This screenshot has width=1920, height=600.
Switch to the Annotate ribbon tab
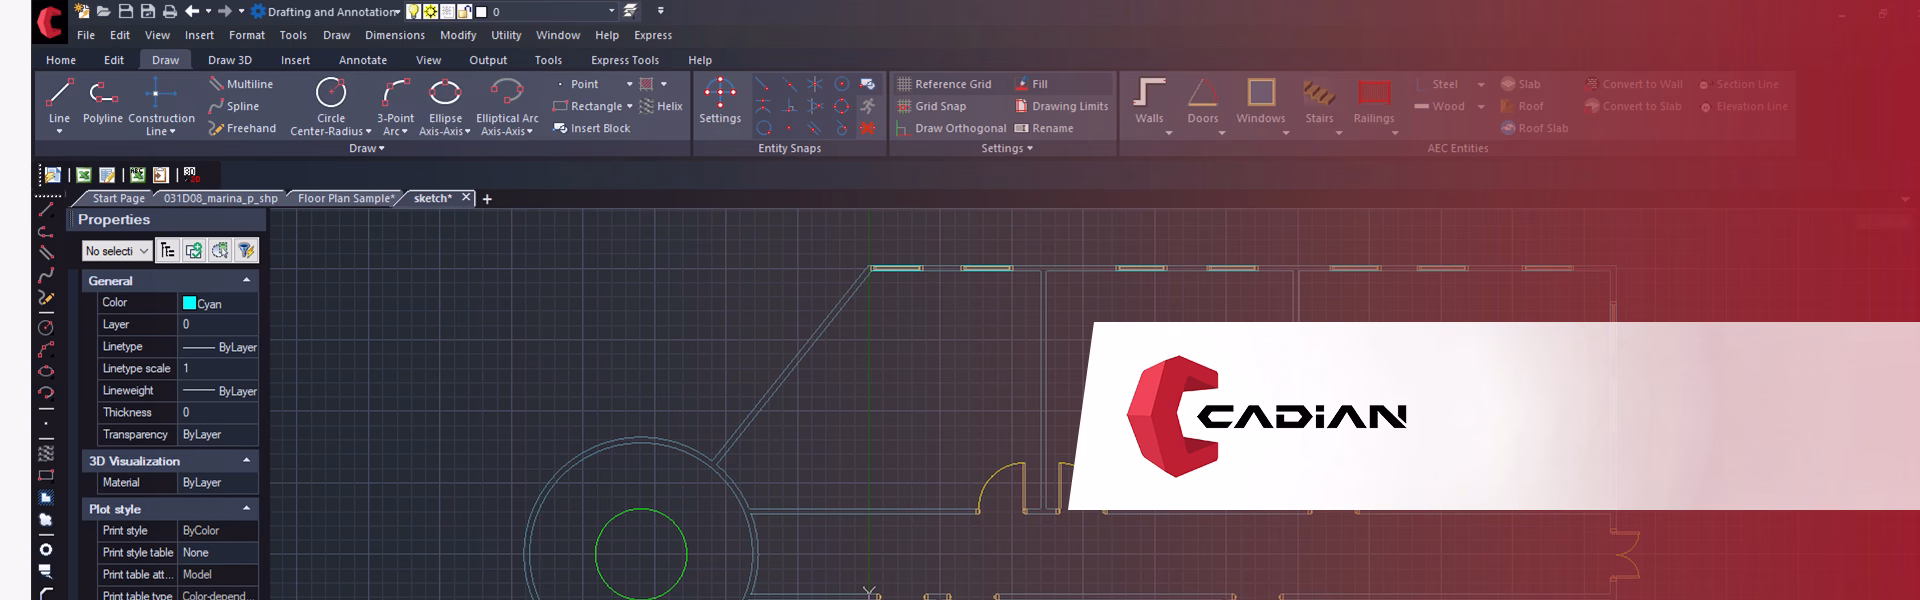[362, 60]
